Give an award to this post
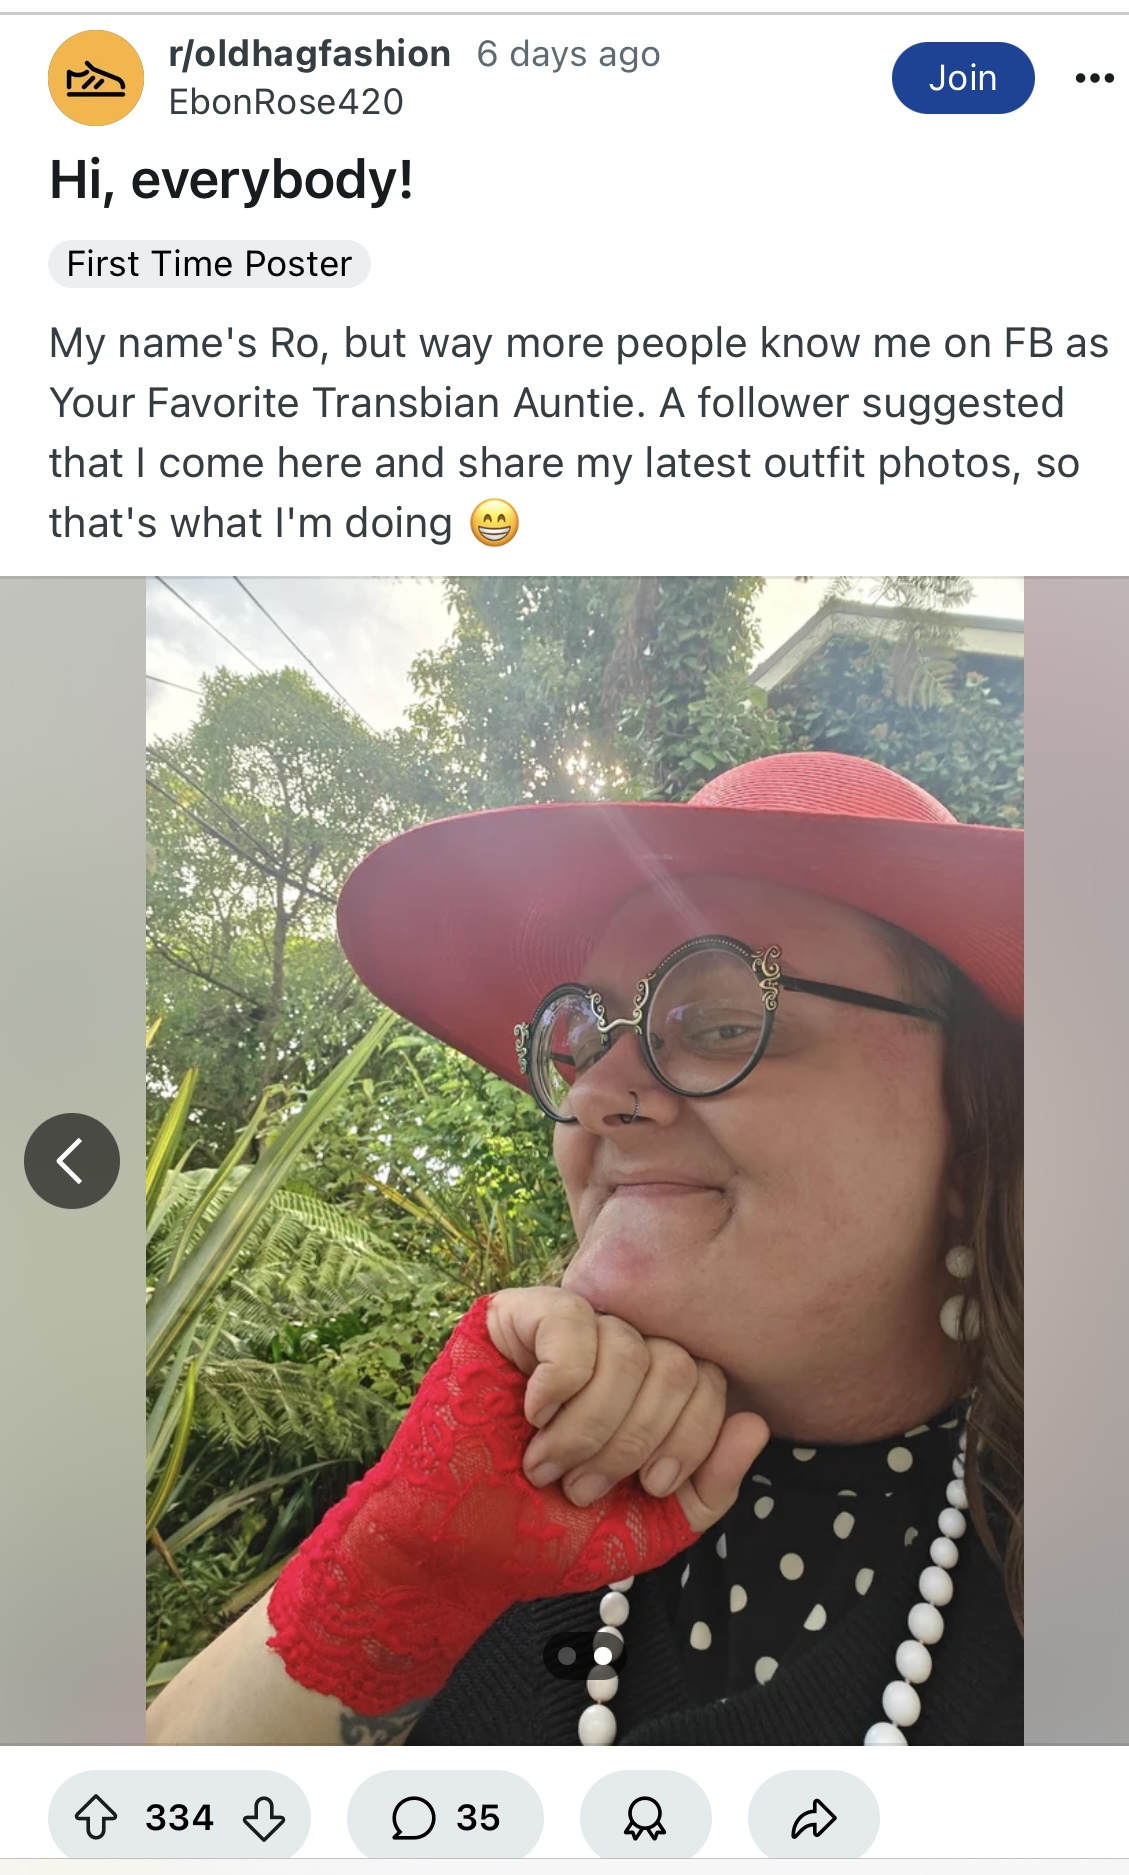This screenshot has height=1875, width=1129. pyautogui.click(x=645, y=1817)
